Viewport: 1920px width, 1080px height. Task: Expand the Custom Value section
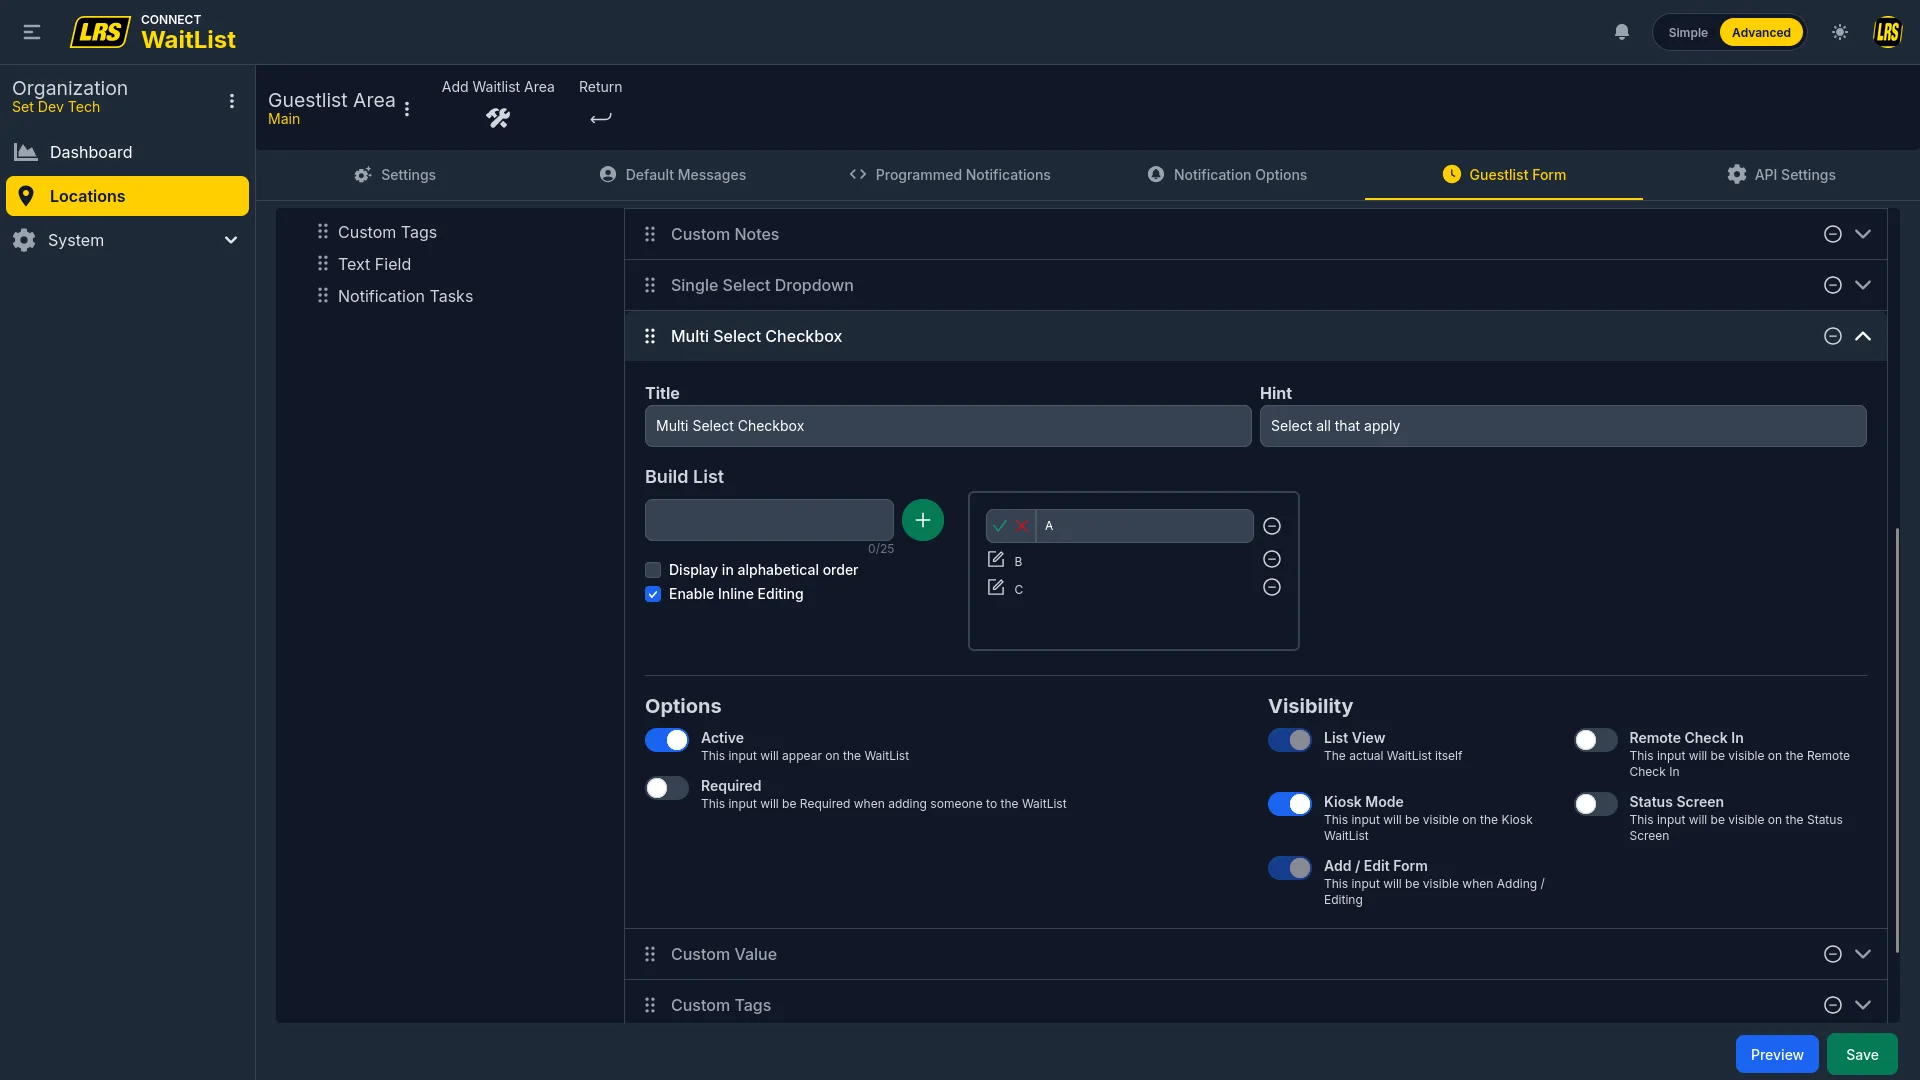pos(1863,954)
